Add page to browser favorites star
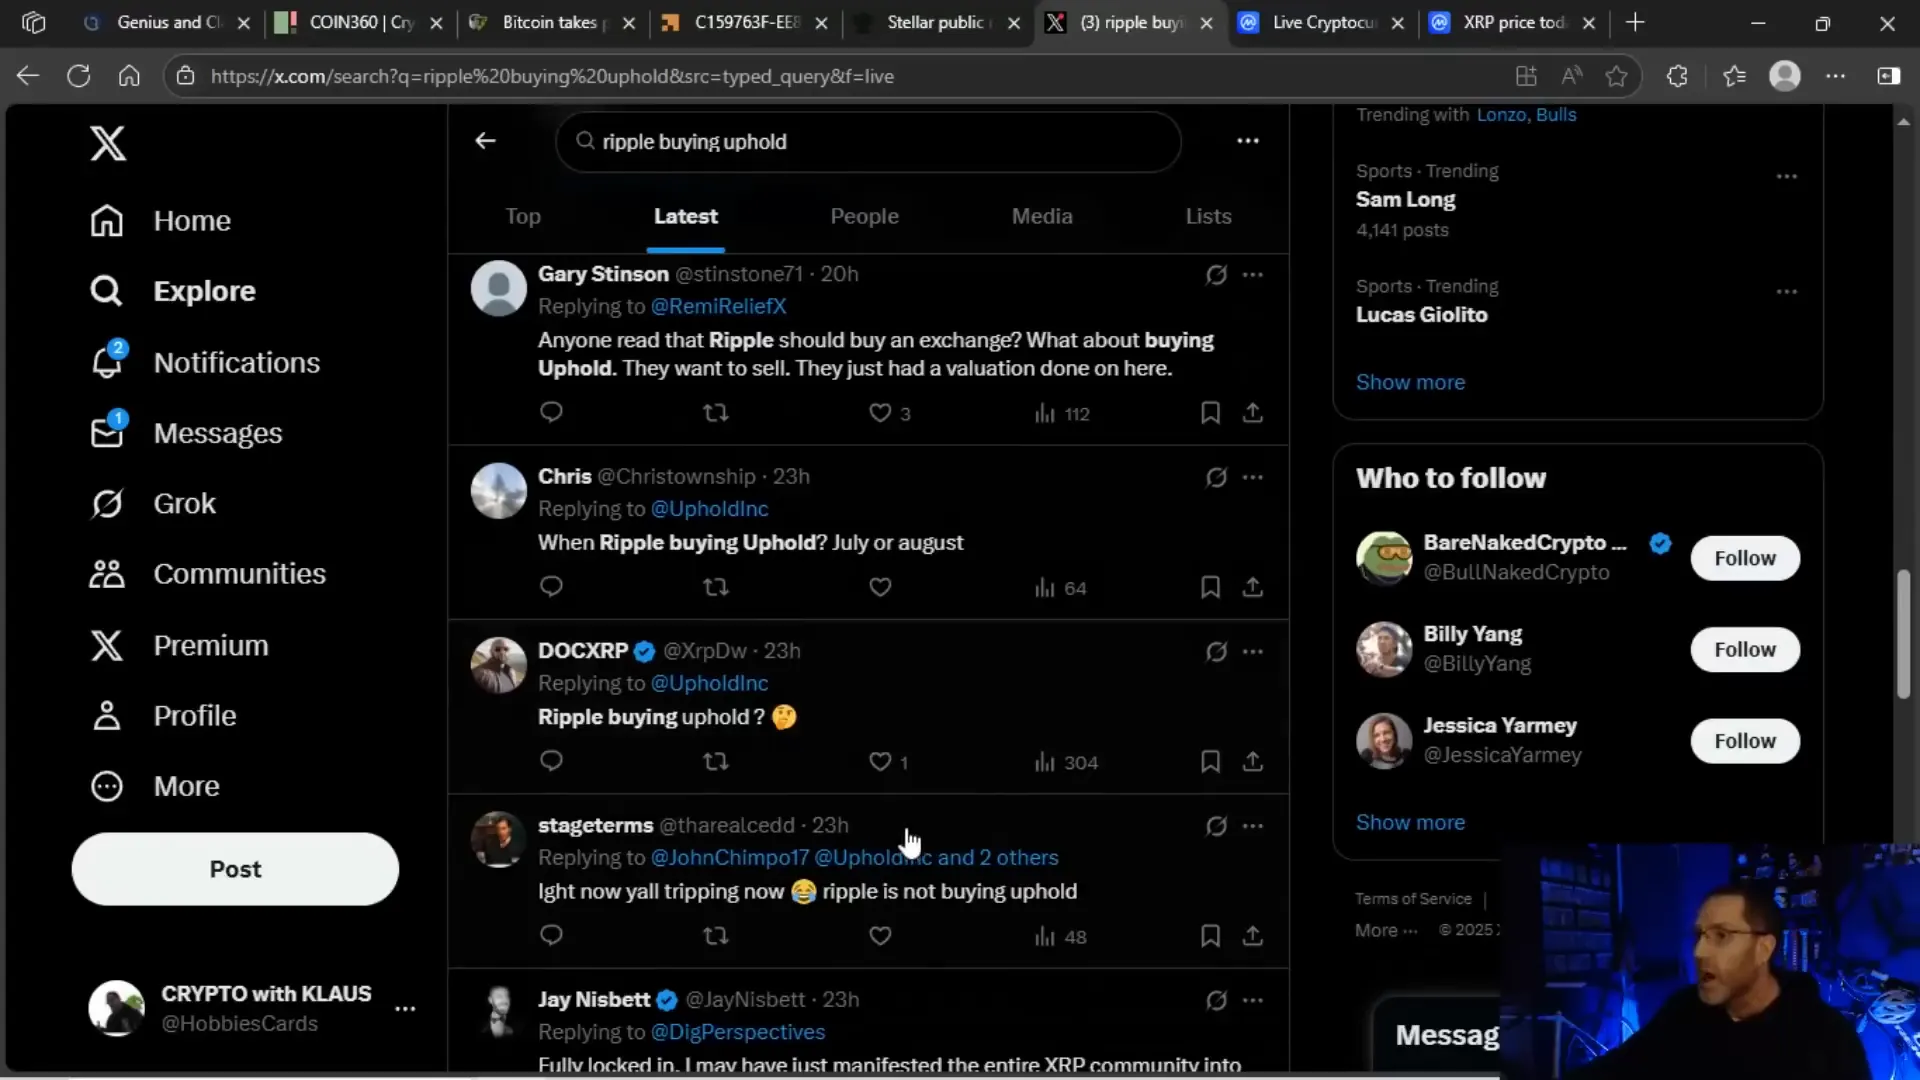The width and height of the screenshot is (1920, 1080). pos(1616,76)
